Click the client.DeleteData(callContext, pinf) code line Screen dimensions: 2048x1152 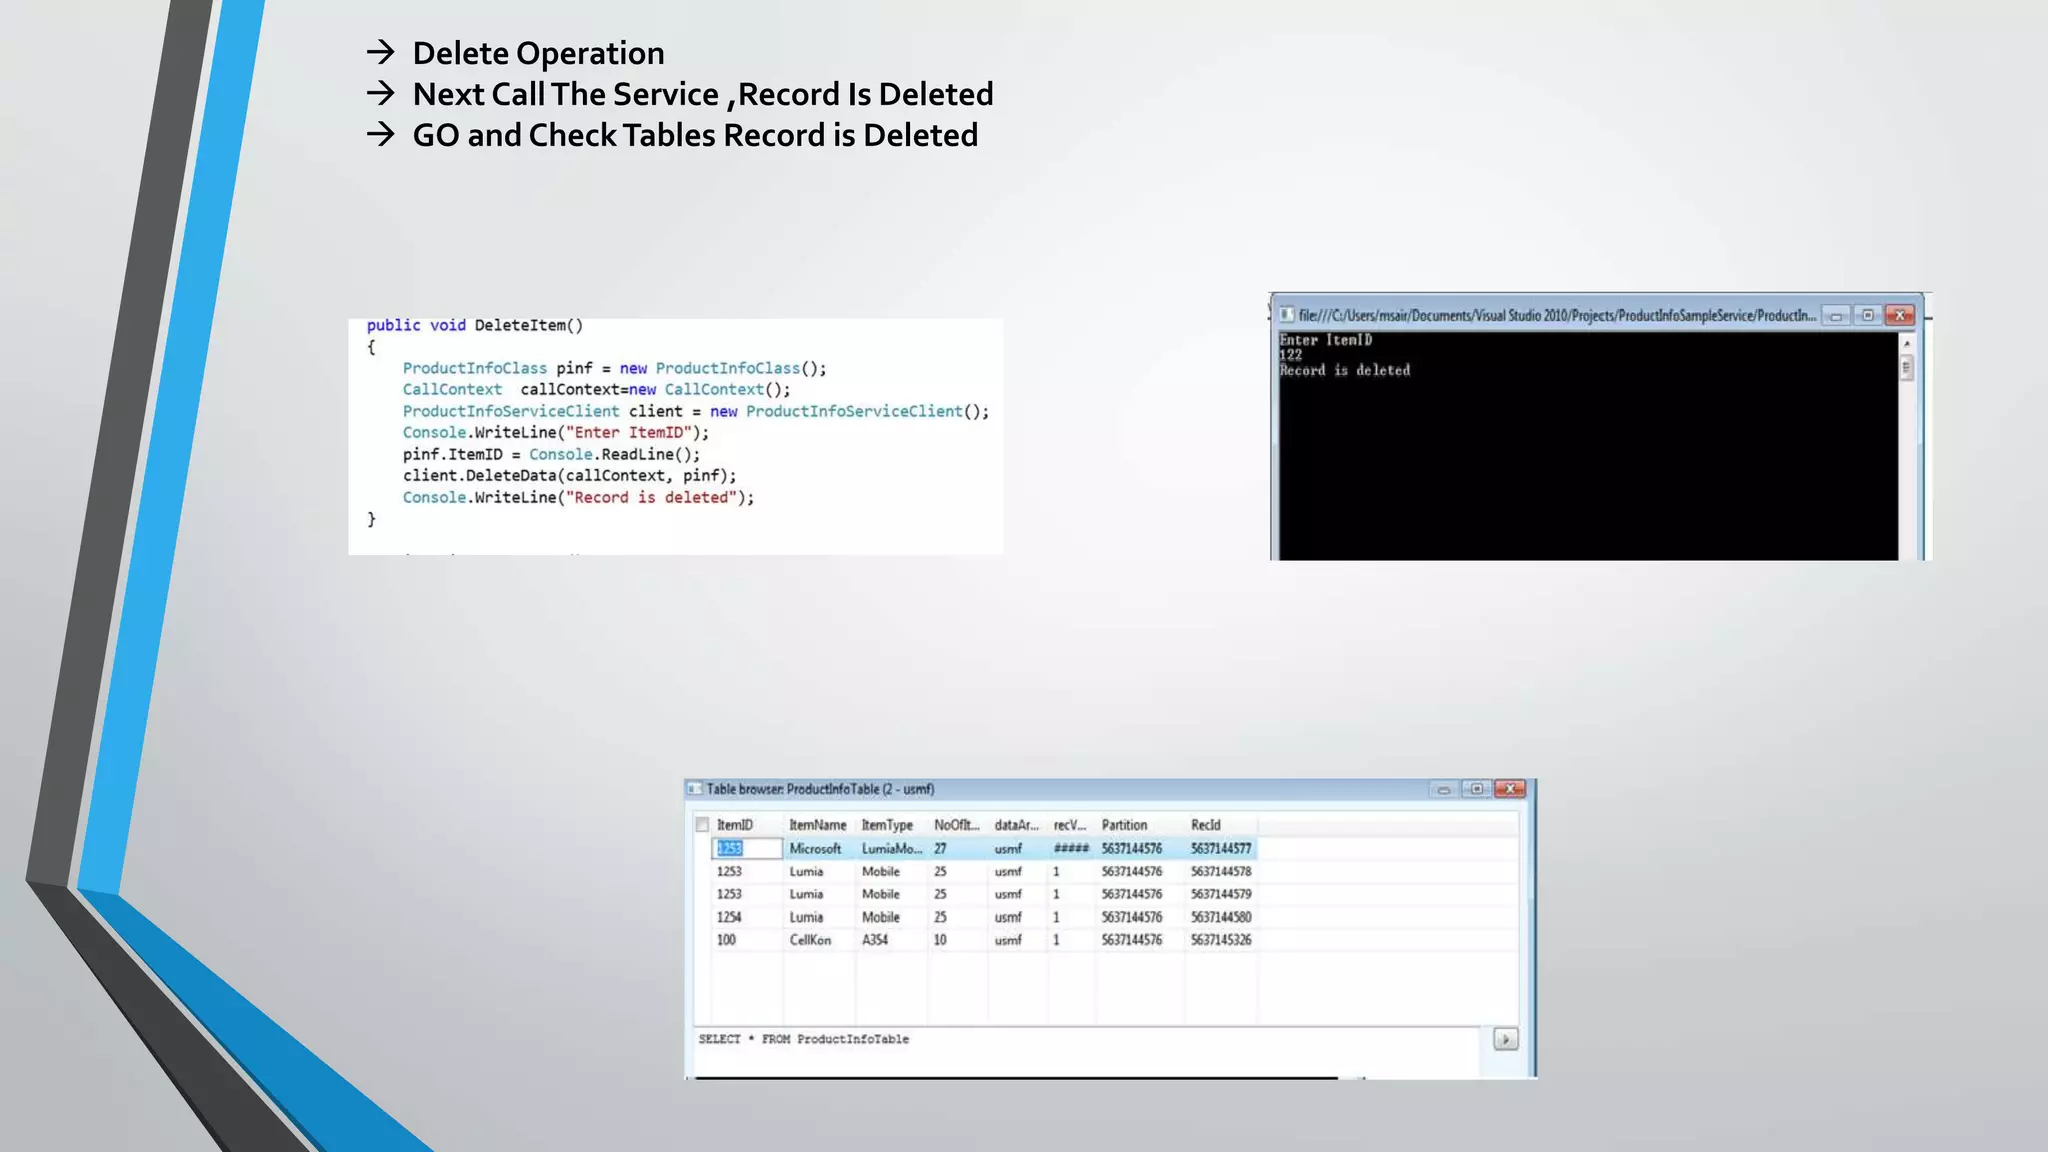[570, 476]
